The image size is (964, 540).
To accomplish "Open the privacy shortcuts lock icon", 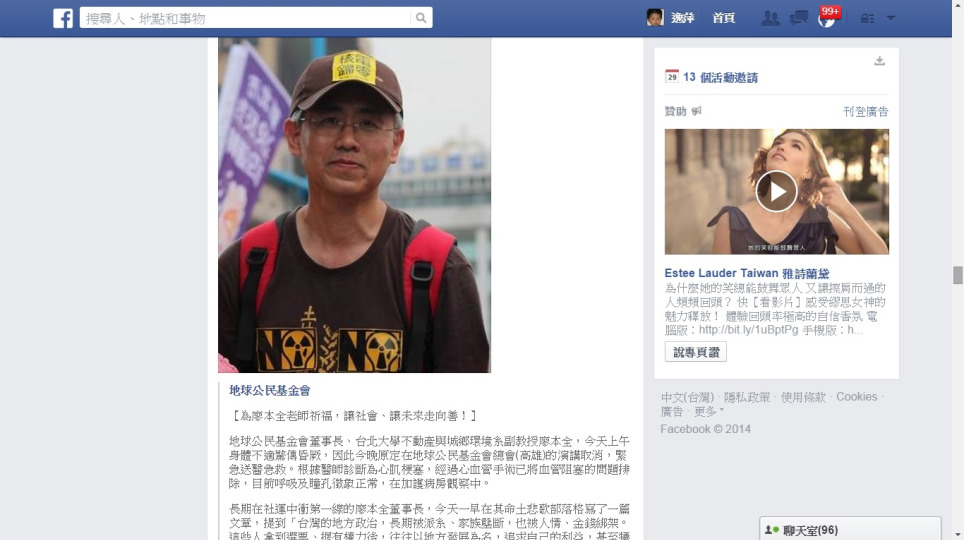I will [867, 18].
